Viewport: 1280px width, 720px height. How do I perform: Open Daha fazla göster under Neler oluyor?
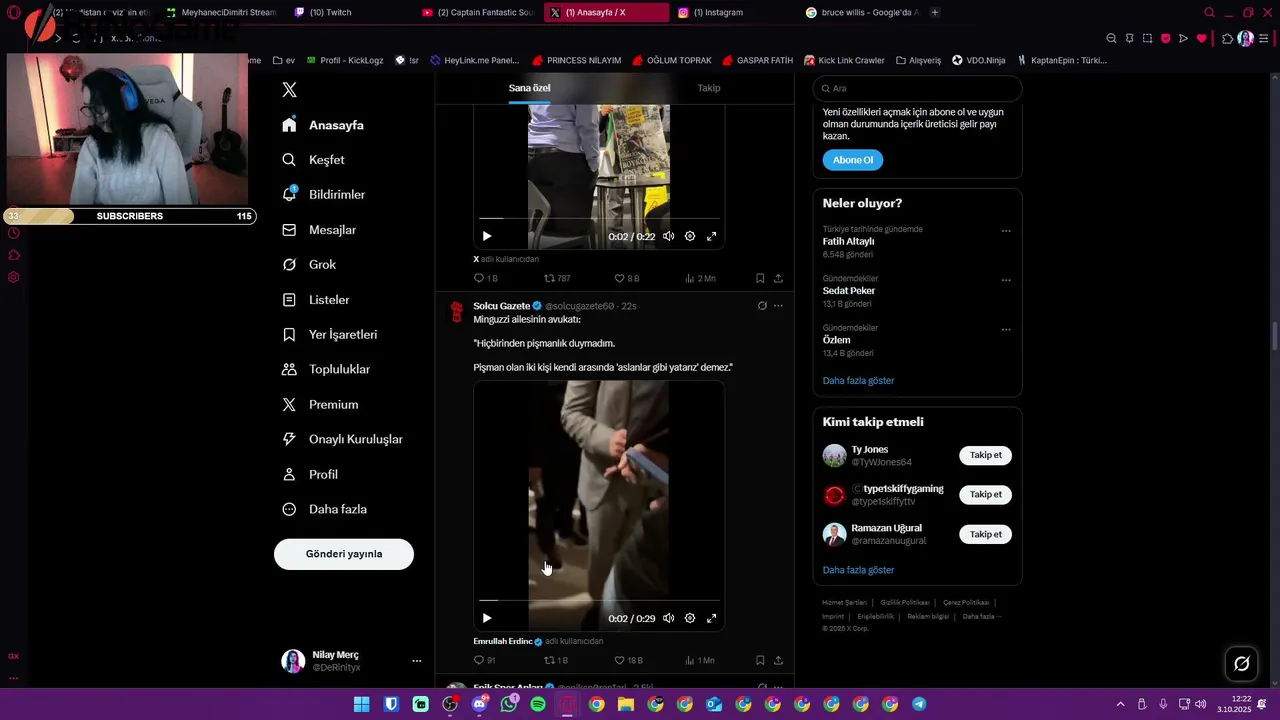[858, 381]
